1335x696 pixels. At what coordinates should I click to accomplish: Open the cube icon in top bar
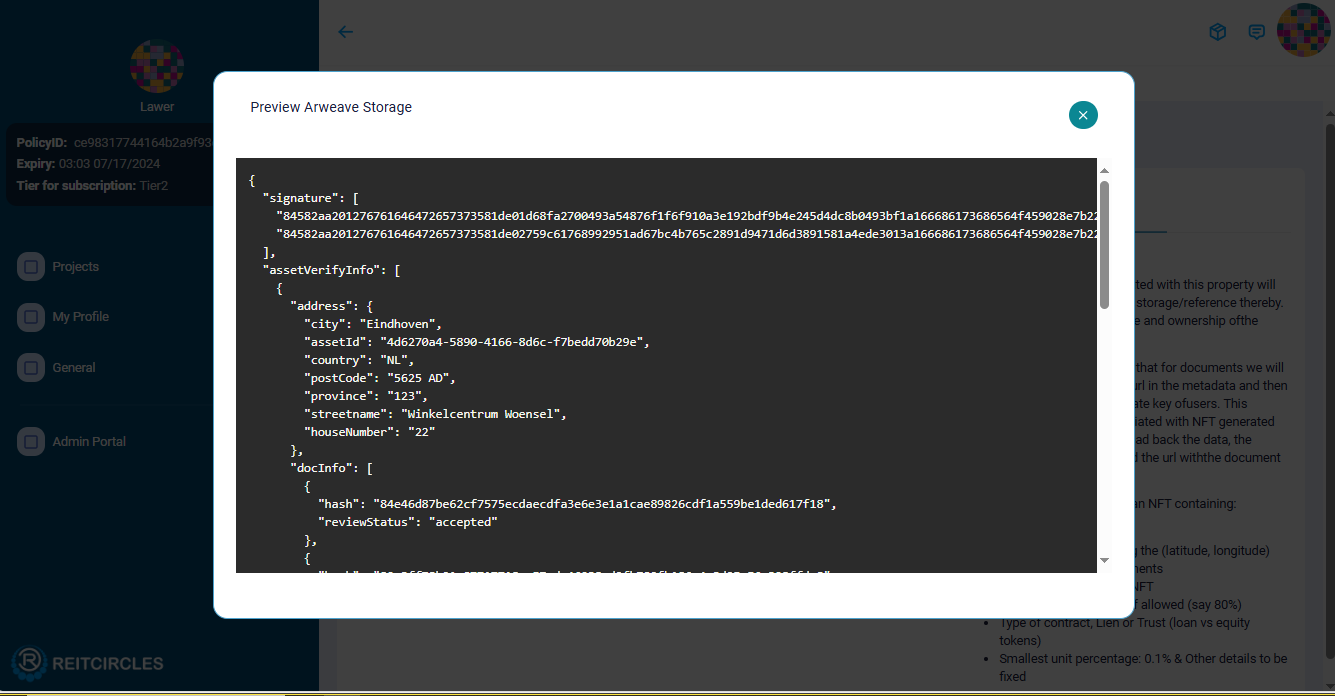pos(1217,32)
